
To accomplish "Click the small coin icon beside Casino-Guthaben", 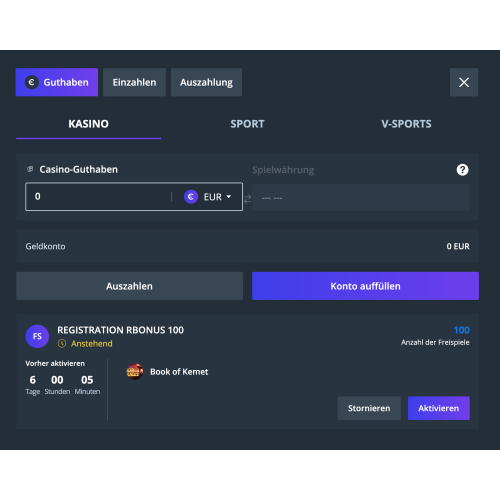I will pos(30,169).
